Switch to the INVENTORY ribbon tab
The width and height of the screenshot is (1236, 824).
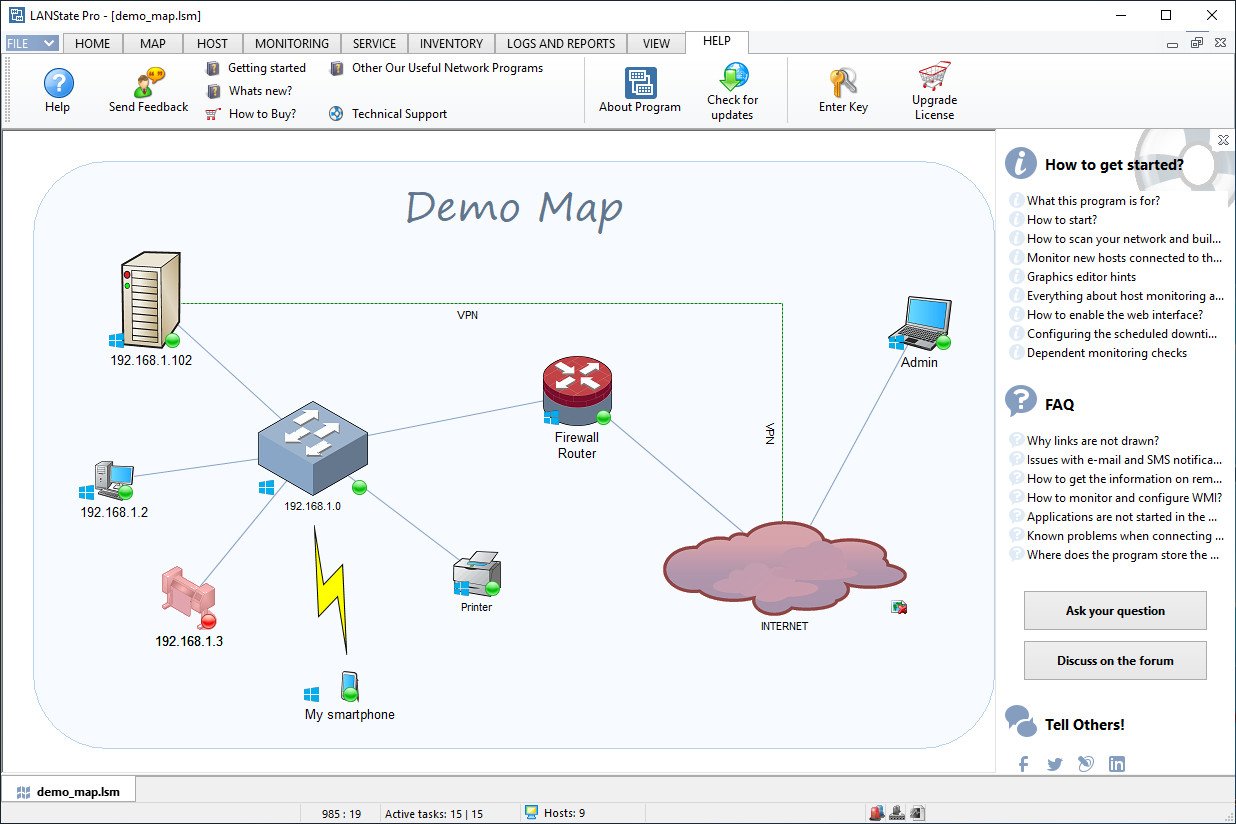[451, 43]
